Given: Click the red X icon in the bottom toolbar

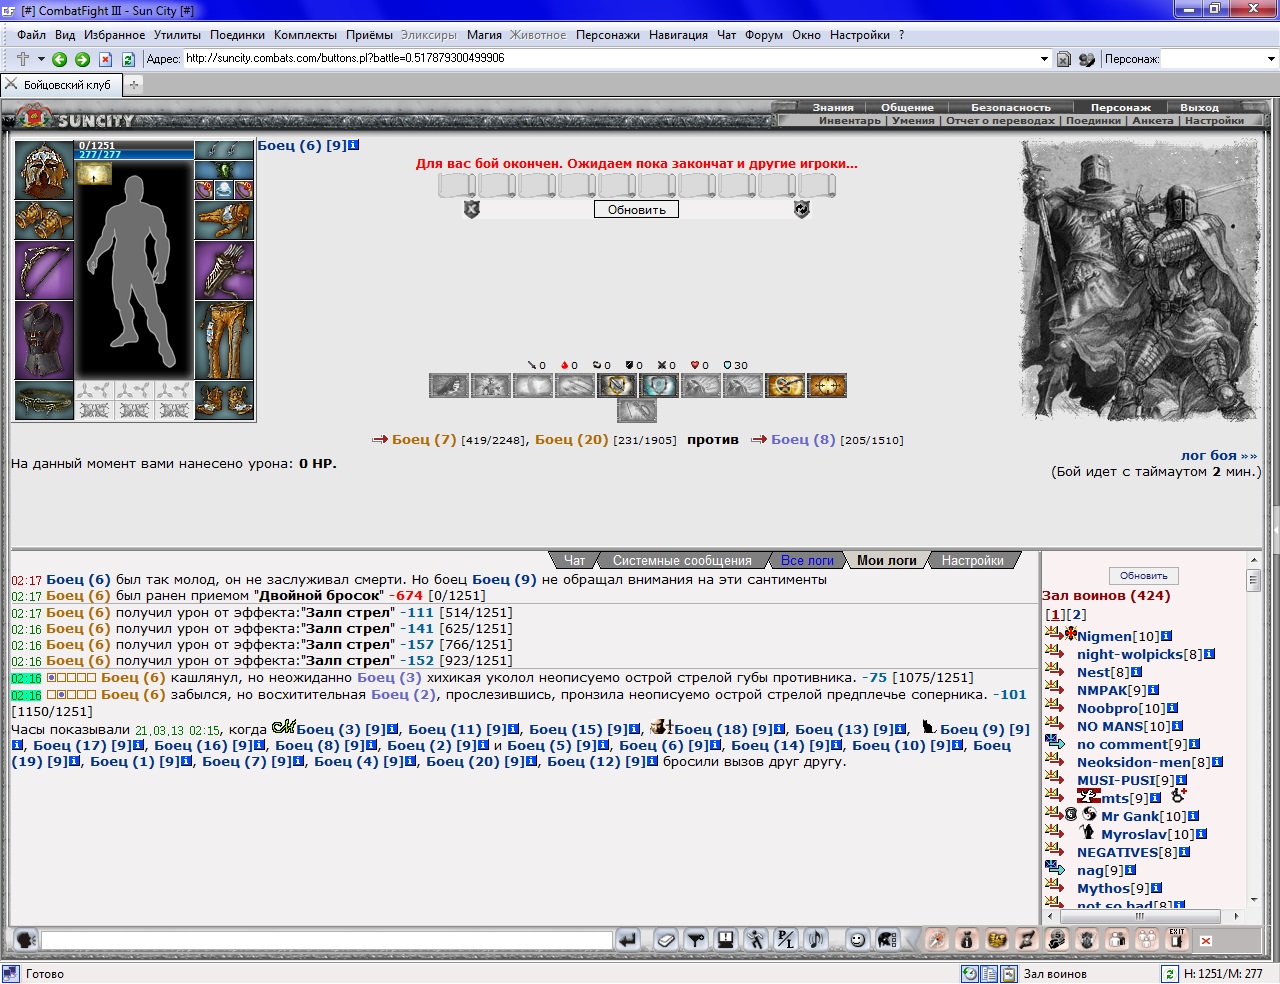Looking at the screenshot, I should (1206, 941).
